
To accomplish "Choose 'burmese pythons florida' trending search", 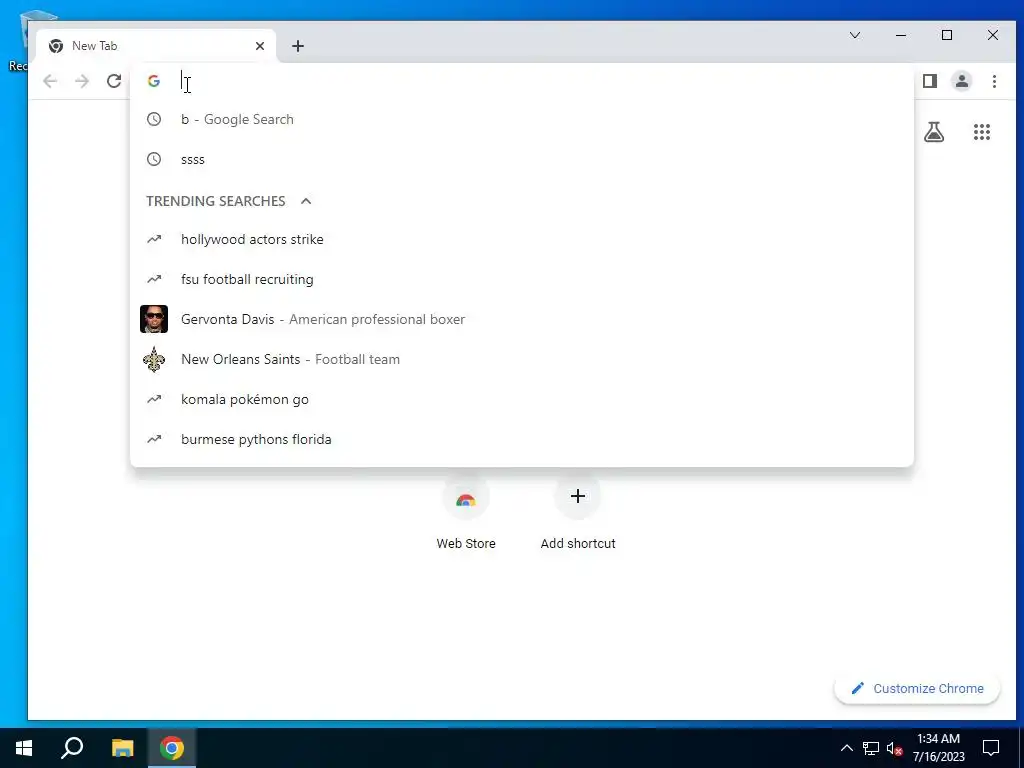I will (x=522, y=440).
